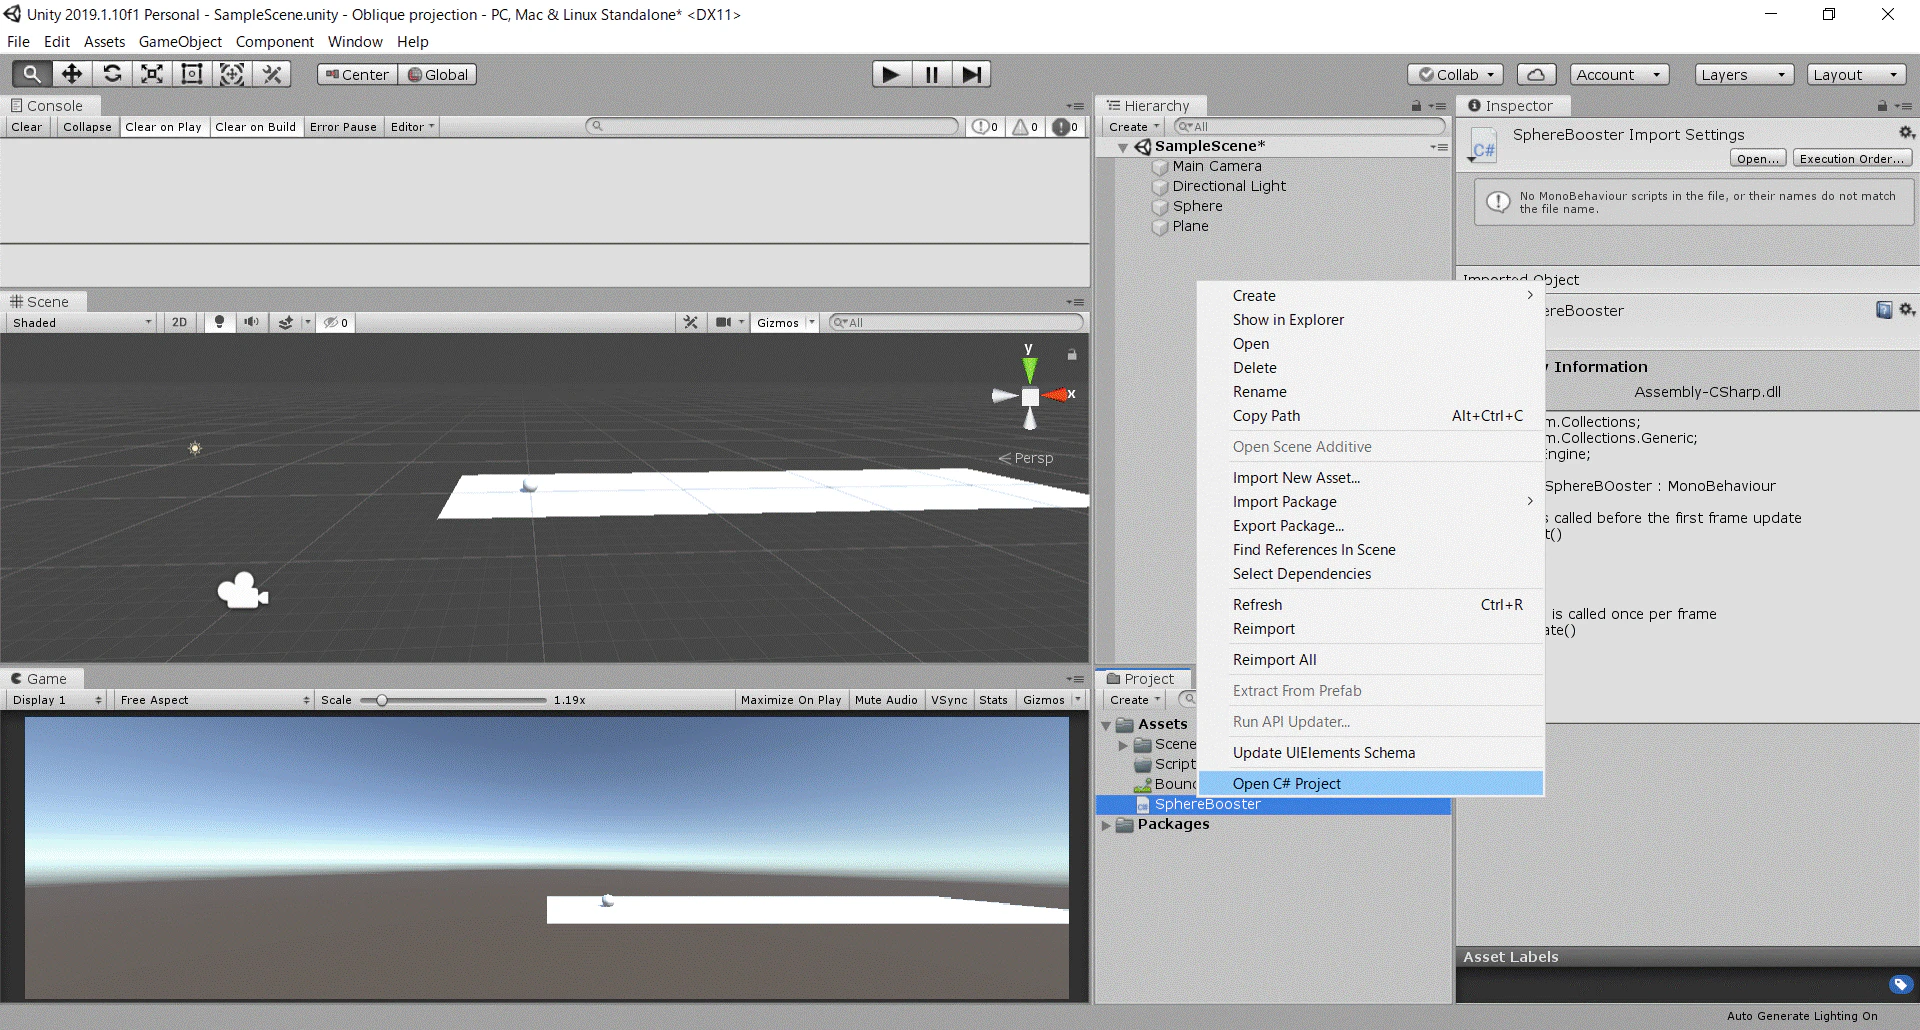Image resolution: width=1920 pixels, height=1030 pixels.
Task: Open the scene camera settings icon
Action: [x=724, y=322]
